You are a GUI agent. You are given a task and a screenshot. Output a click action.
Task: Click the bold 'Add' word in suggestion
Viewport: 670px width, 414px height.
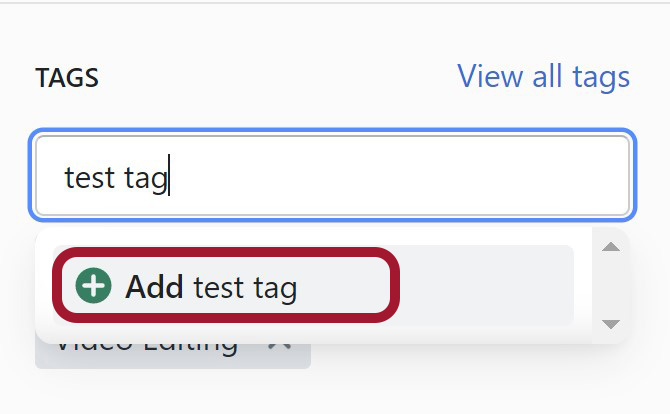(x=155, y=286)
